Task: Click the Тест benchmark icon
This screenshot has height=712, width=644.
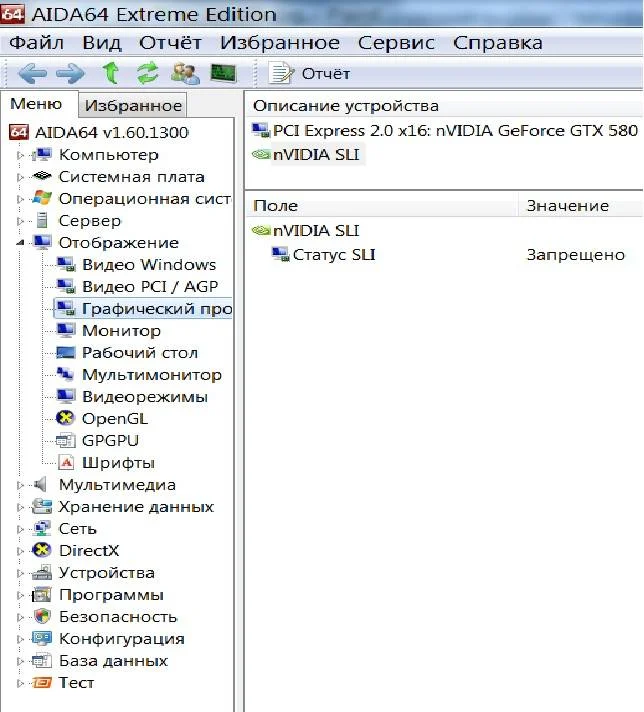Action: click(42, 682)
